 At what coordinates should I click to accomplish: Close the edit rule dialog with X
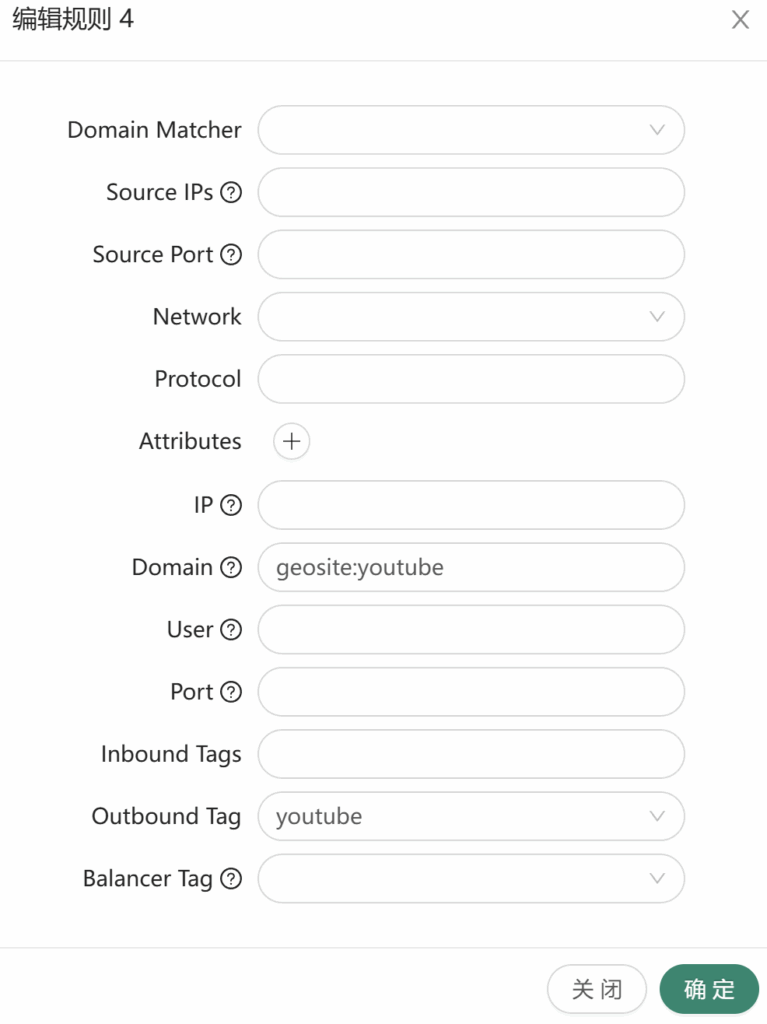740,20
